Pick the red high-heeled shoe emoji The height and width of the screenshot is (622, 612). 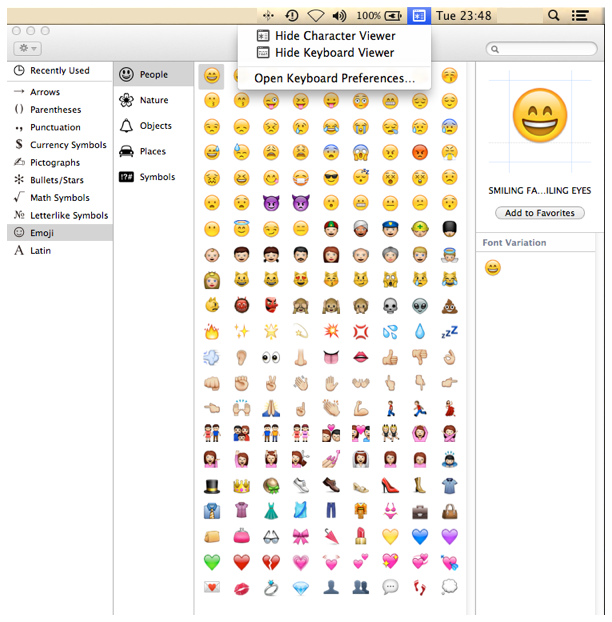click(x=390, y=485)
